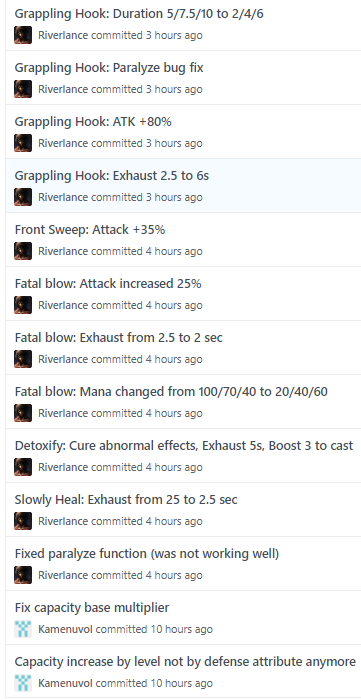Click avatar under Detoxify commit

tap(23, 467)
